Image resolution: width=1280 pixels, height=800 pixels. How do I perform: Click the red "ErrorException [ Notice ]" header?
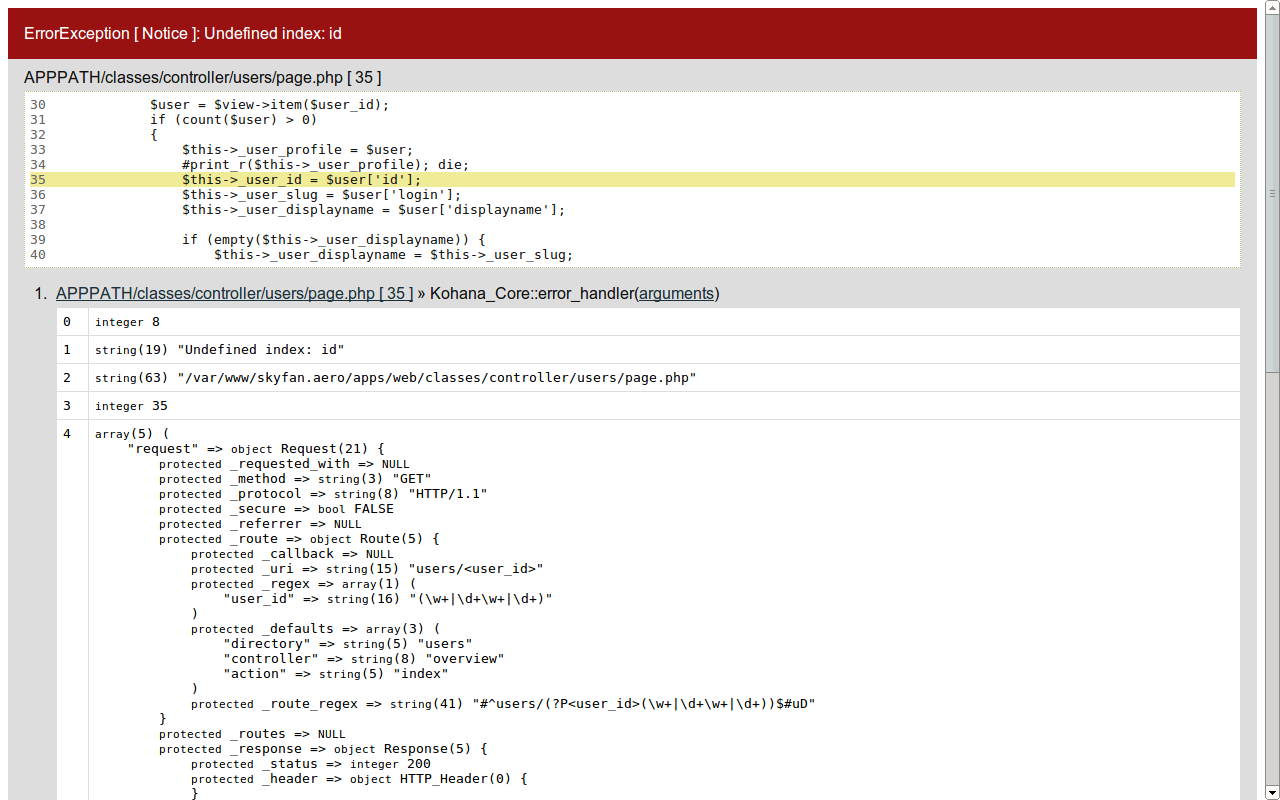(632, 34)
